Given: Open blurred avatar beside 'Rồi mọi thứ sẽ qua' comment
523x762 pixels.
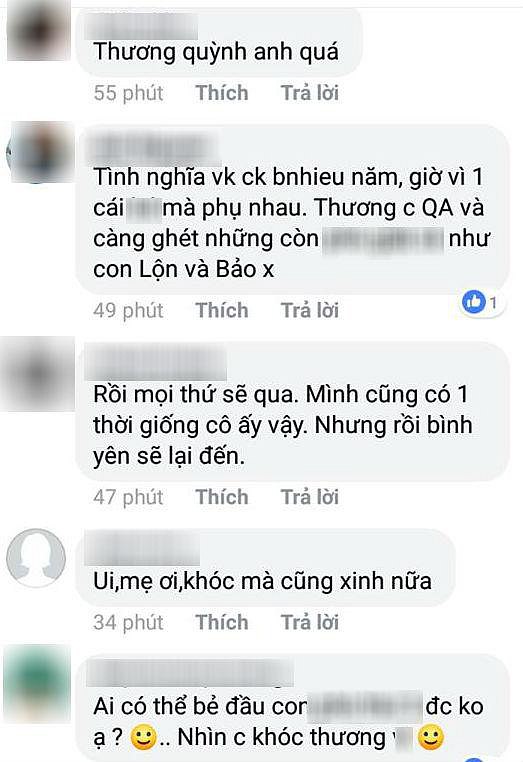Looking at the screenshot, I should tap(38, 373).
